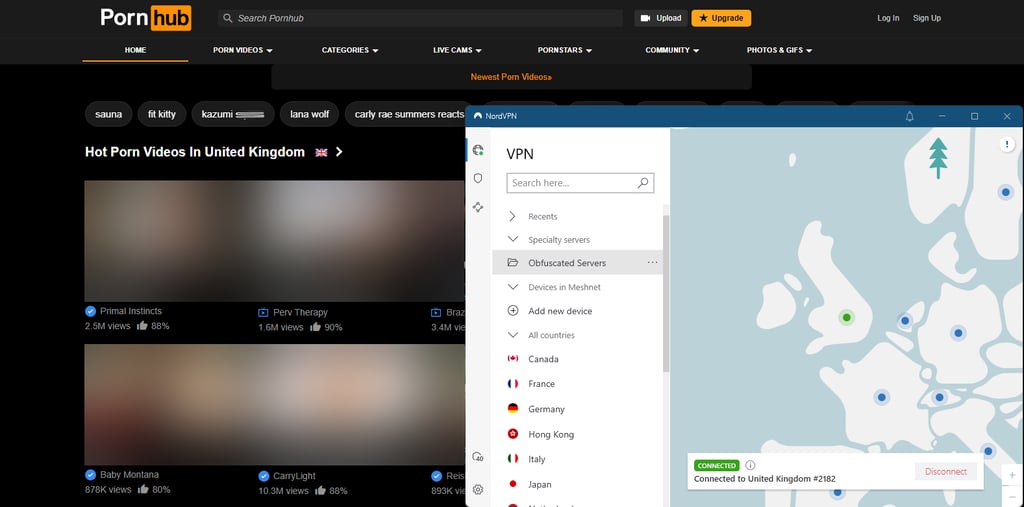The image size is (1024, 507).
Task: Click the arrow after the United Kingdom heading
Action: [x=339, y=152]
